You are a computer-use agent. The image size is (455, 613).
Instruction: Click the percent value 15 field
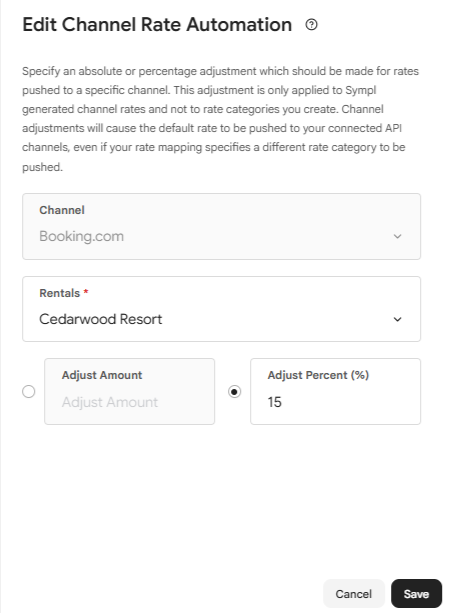tap(335, 391)
